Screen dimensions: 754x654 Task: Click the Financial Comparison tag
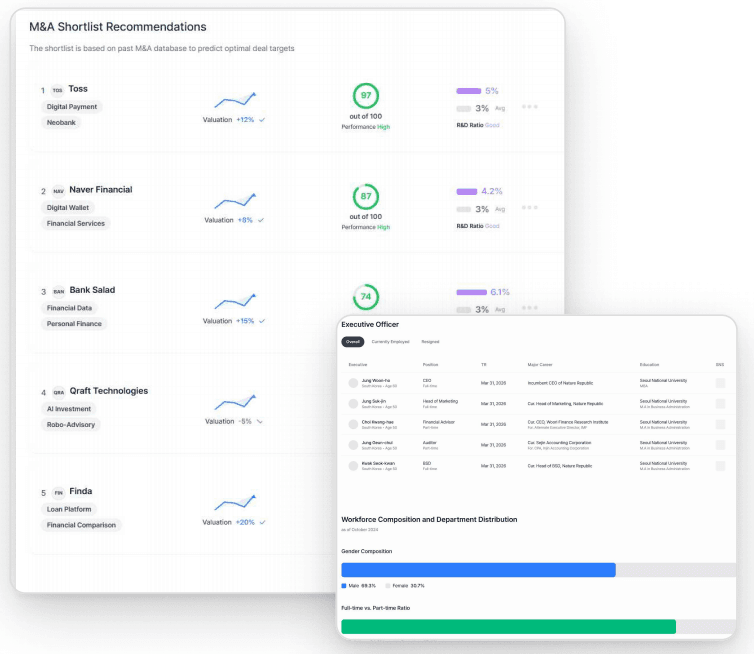point(81,525)
